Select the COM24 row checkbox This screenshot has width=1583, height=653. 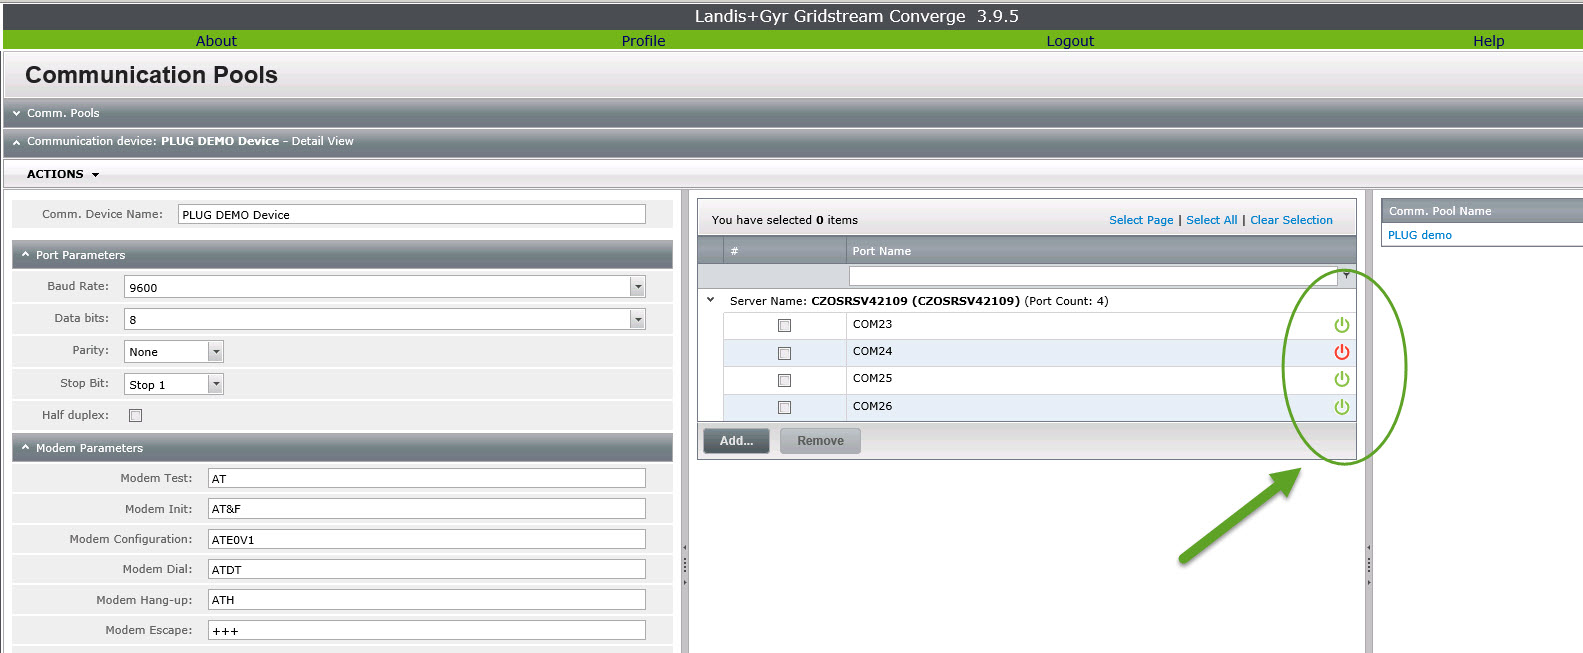pyautogui.click(x=784, y=353)
